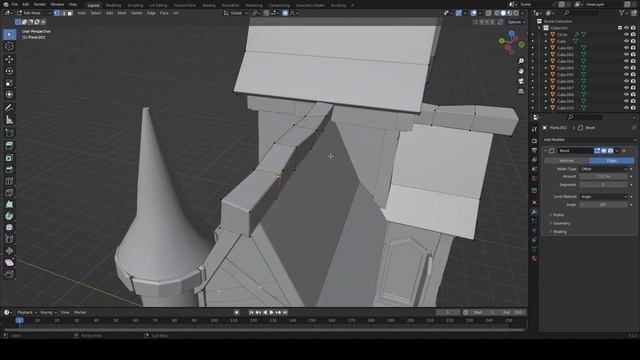Toggle camera view icon in viewport

[521, 81]
